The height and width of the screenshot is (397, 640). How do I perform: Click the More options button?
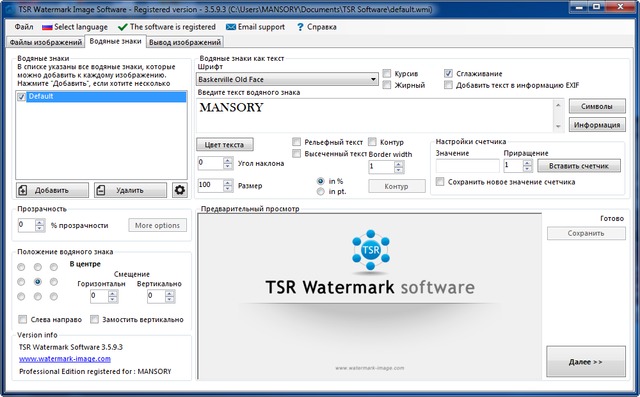[158, 225]
